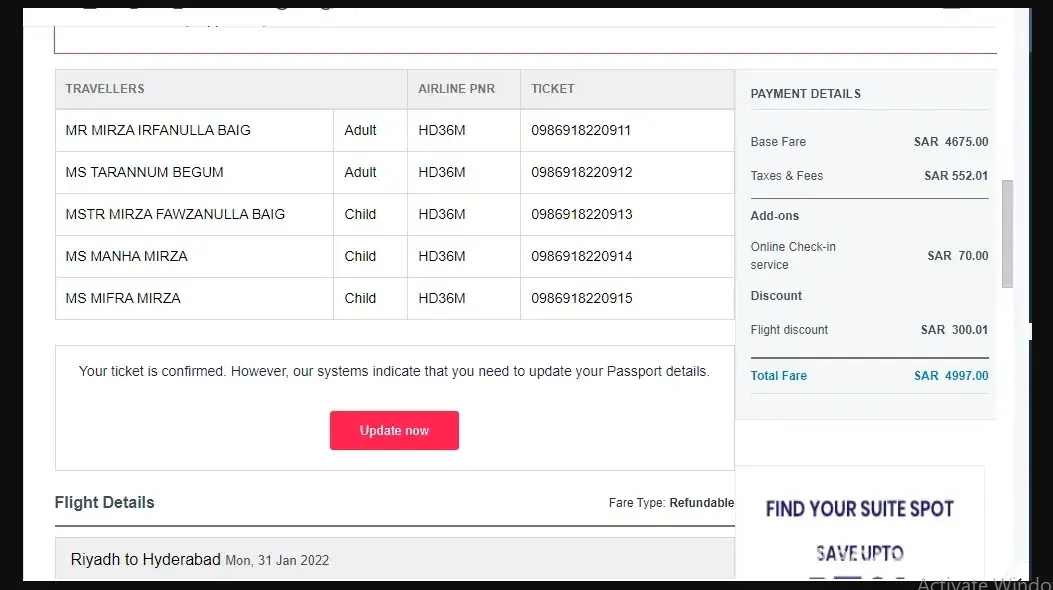1053x590 pixels.
Task: Click the TRAVELLERS column header
Action: click(x=105, y=89)
